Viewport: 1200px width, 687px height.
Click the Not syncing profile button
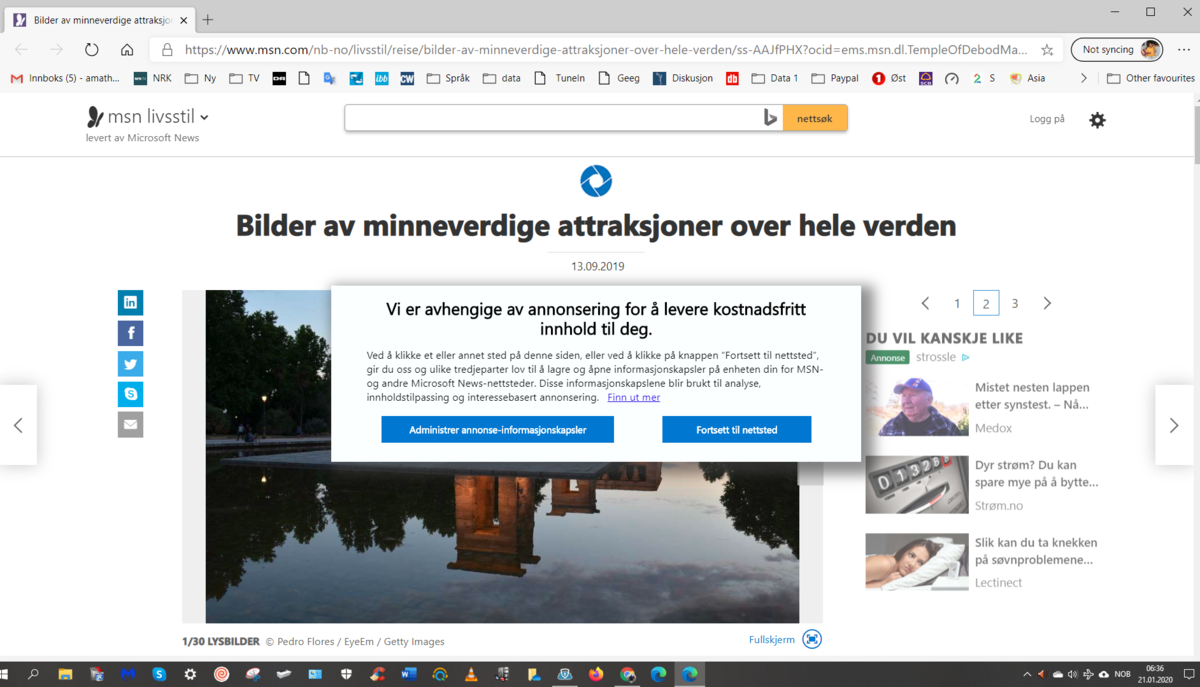click(1117, 49)
